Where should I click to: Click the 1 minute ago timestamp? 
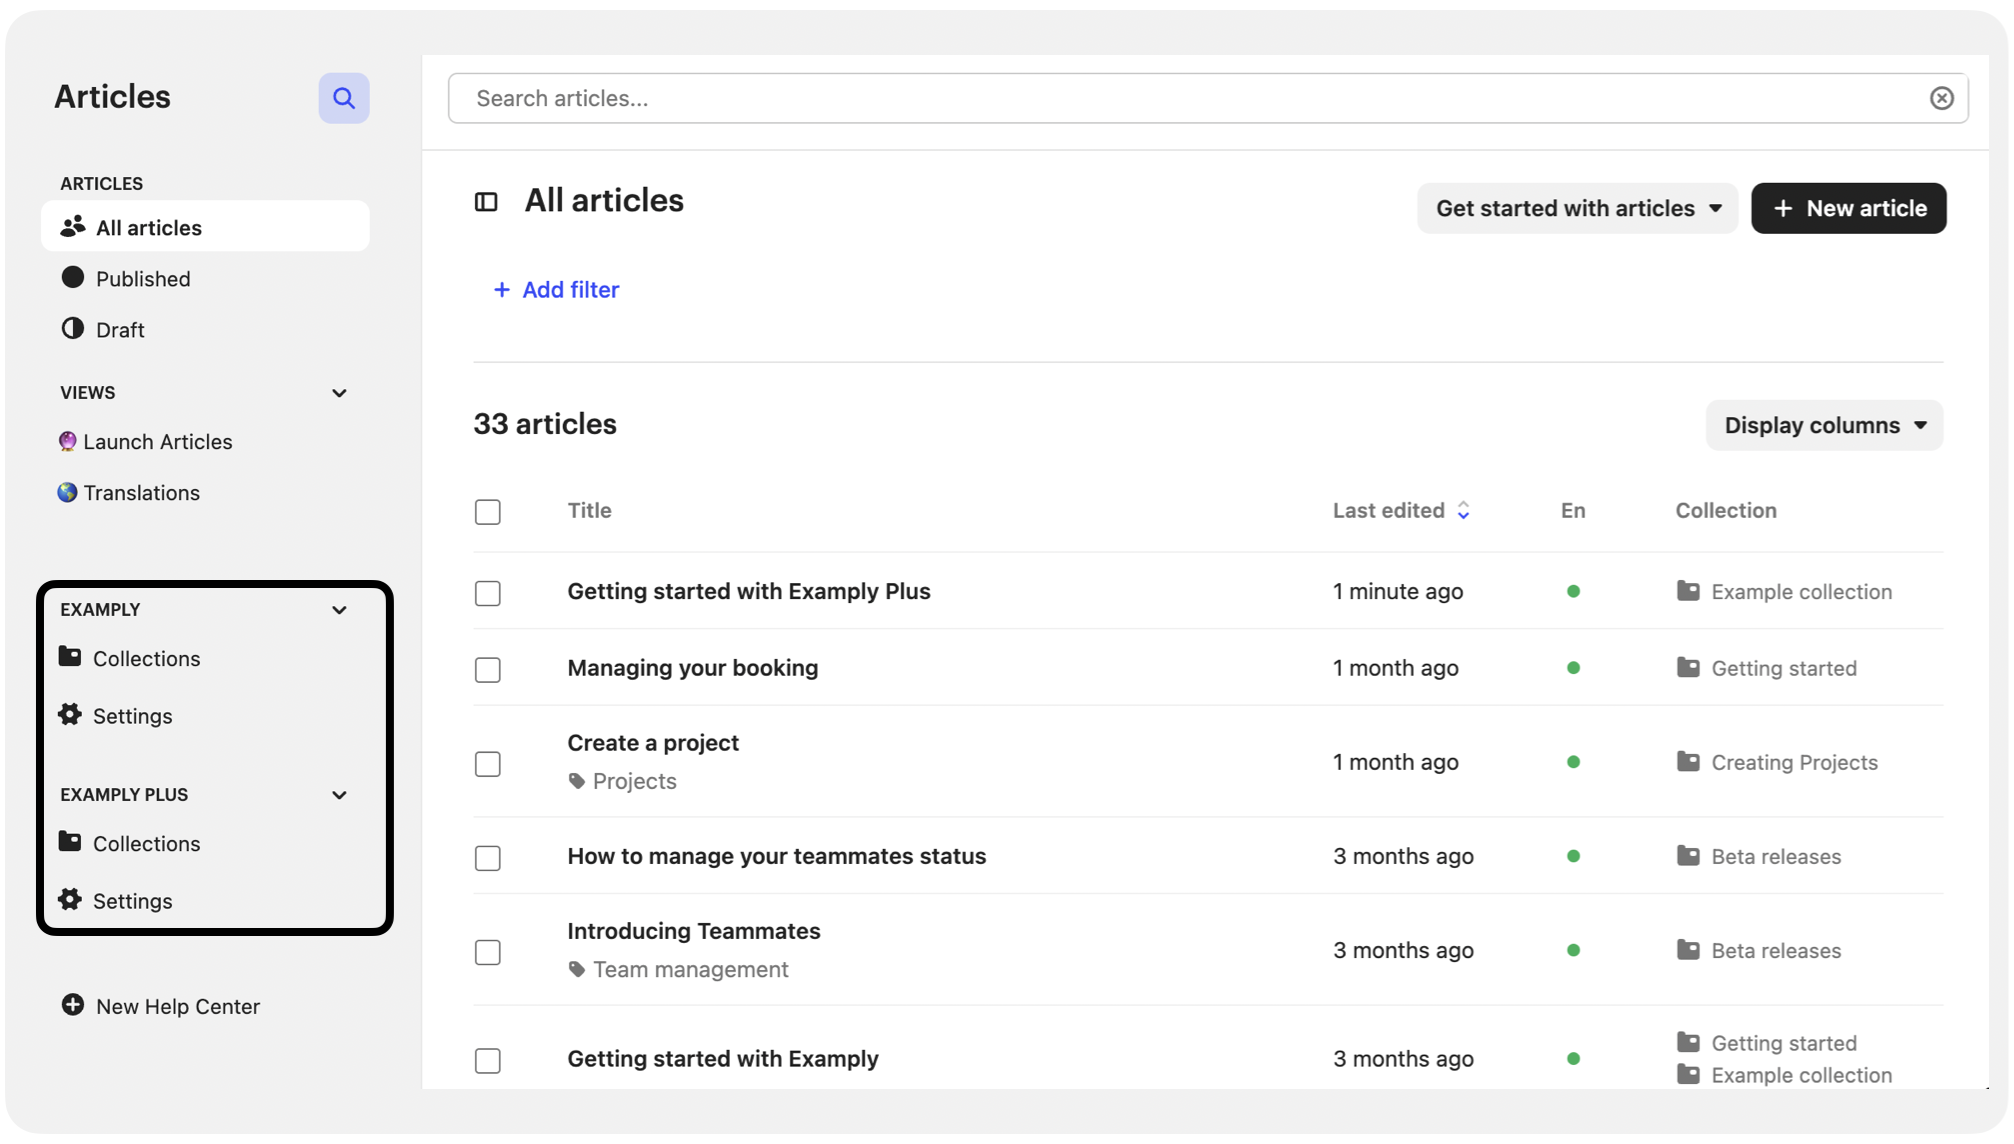pos(1398,591)
